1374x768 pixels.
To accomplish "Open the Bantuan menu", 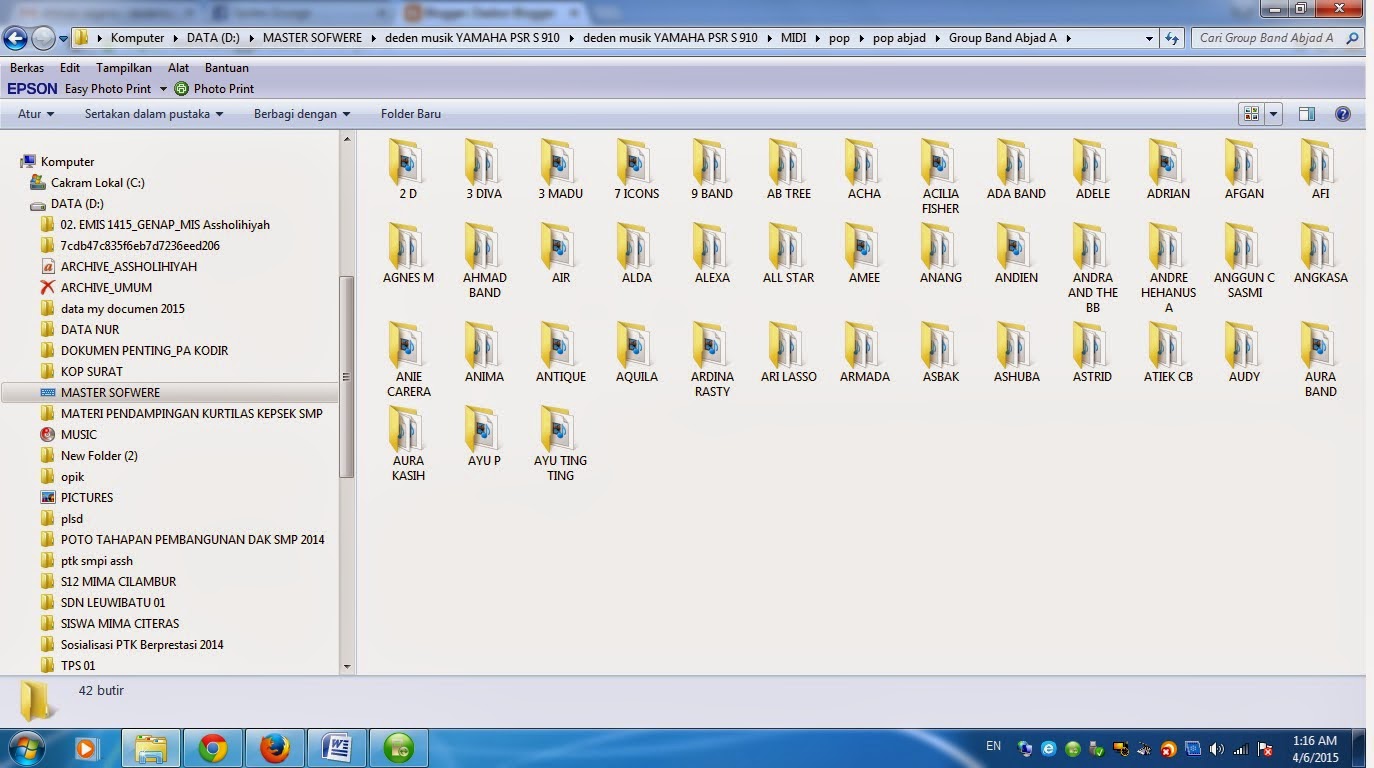I will (x=227, y=68).
